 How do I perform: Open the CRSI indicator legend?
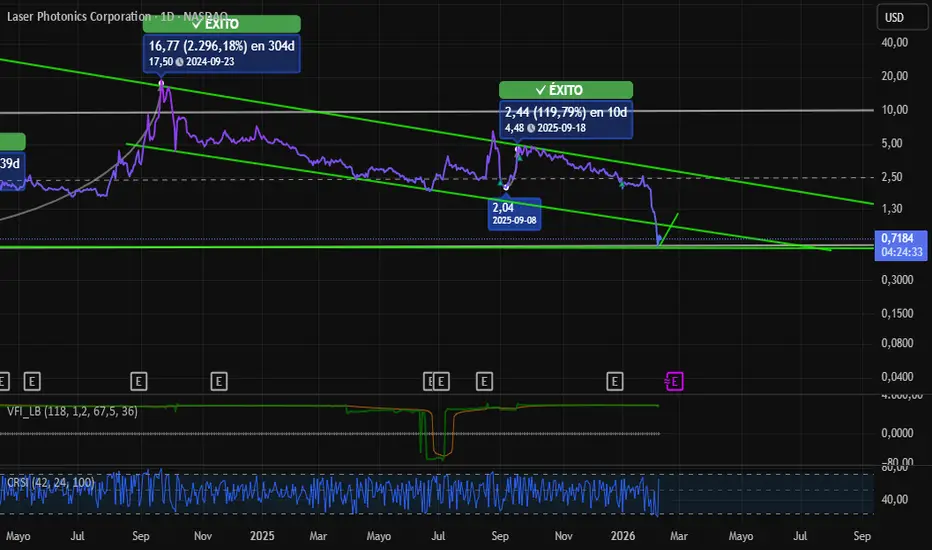(x=51, y=482)
